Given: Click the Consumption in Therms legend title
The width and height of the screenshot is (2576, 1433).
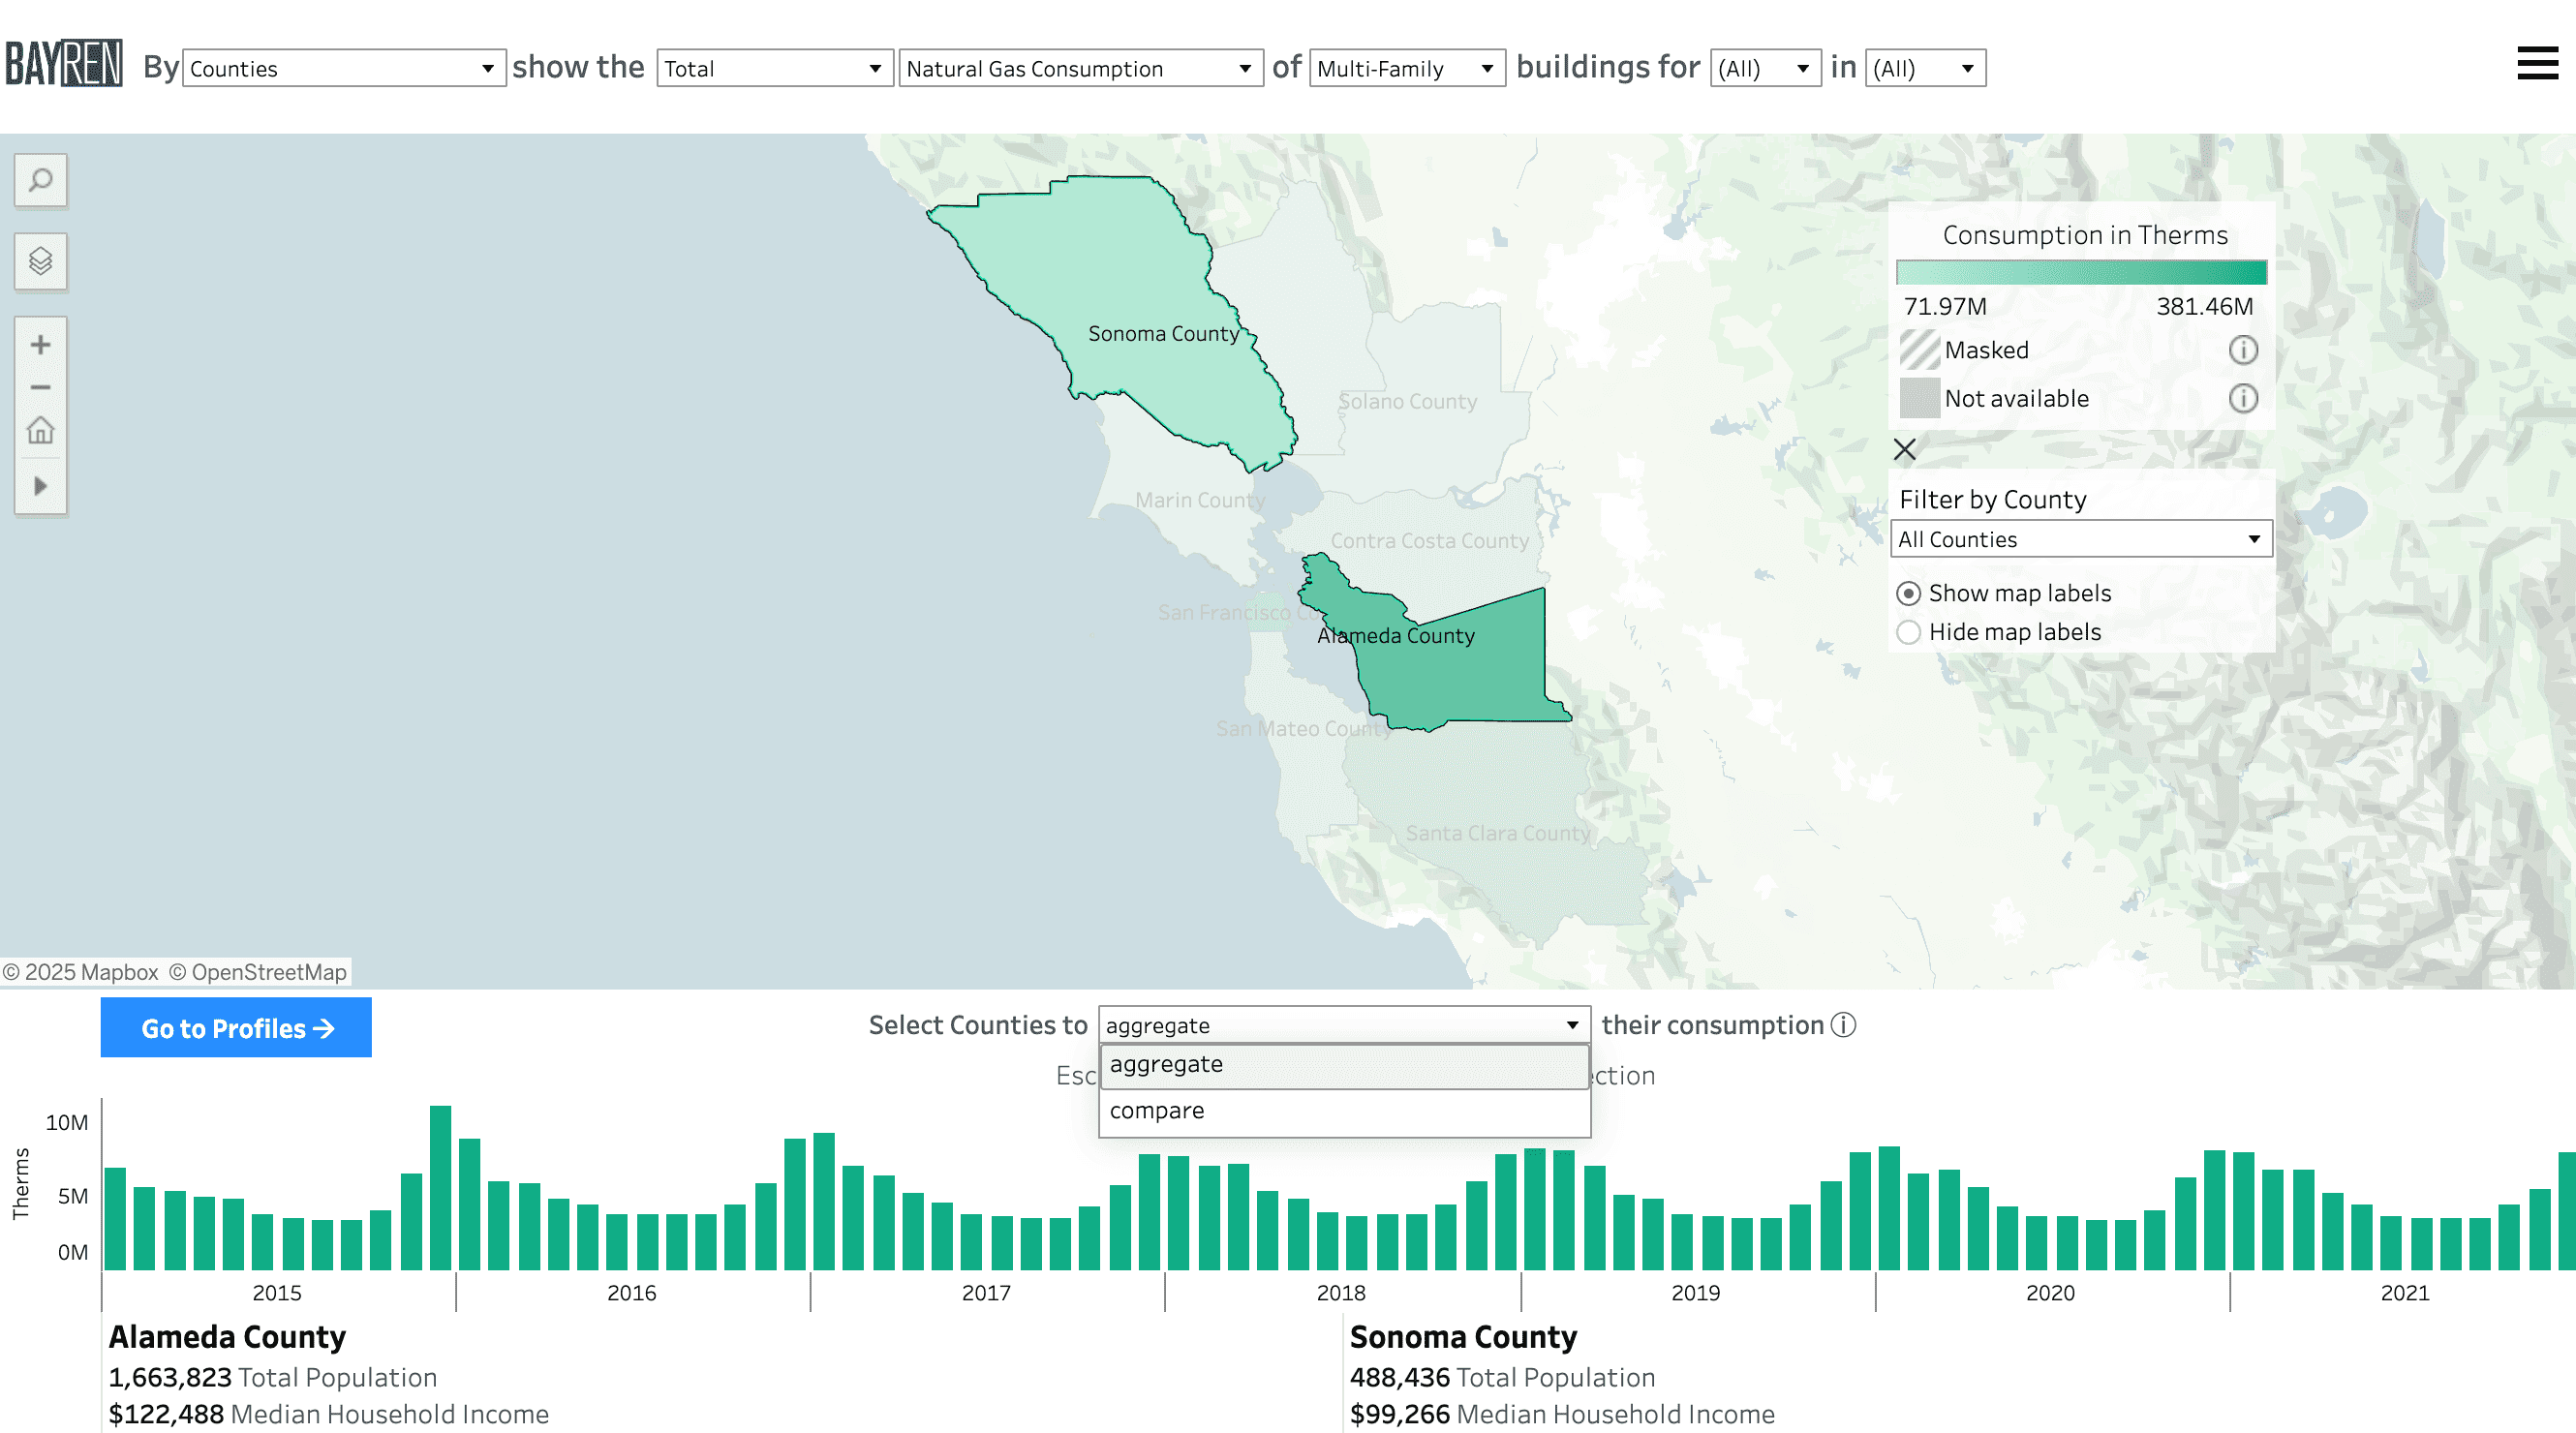Looking at the screenshot, I should click(x=2085, y=235).
